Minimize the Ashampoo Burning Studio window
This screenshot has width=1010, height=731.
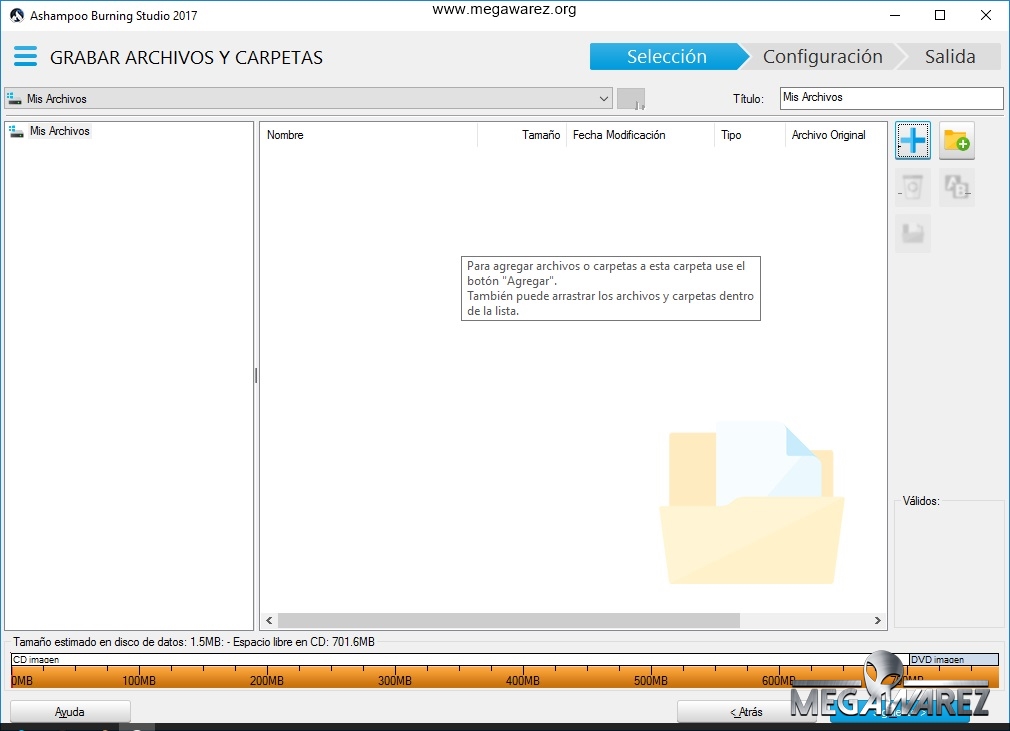[895, 15]
